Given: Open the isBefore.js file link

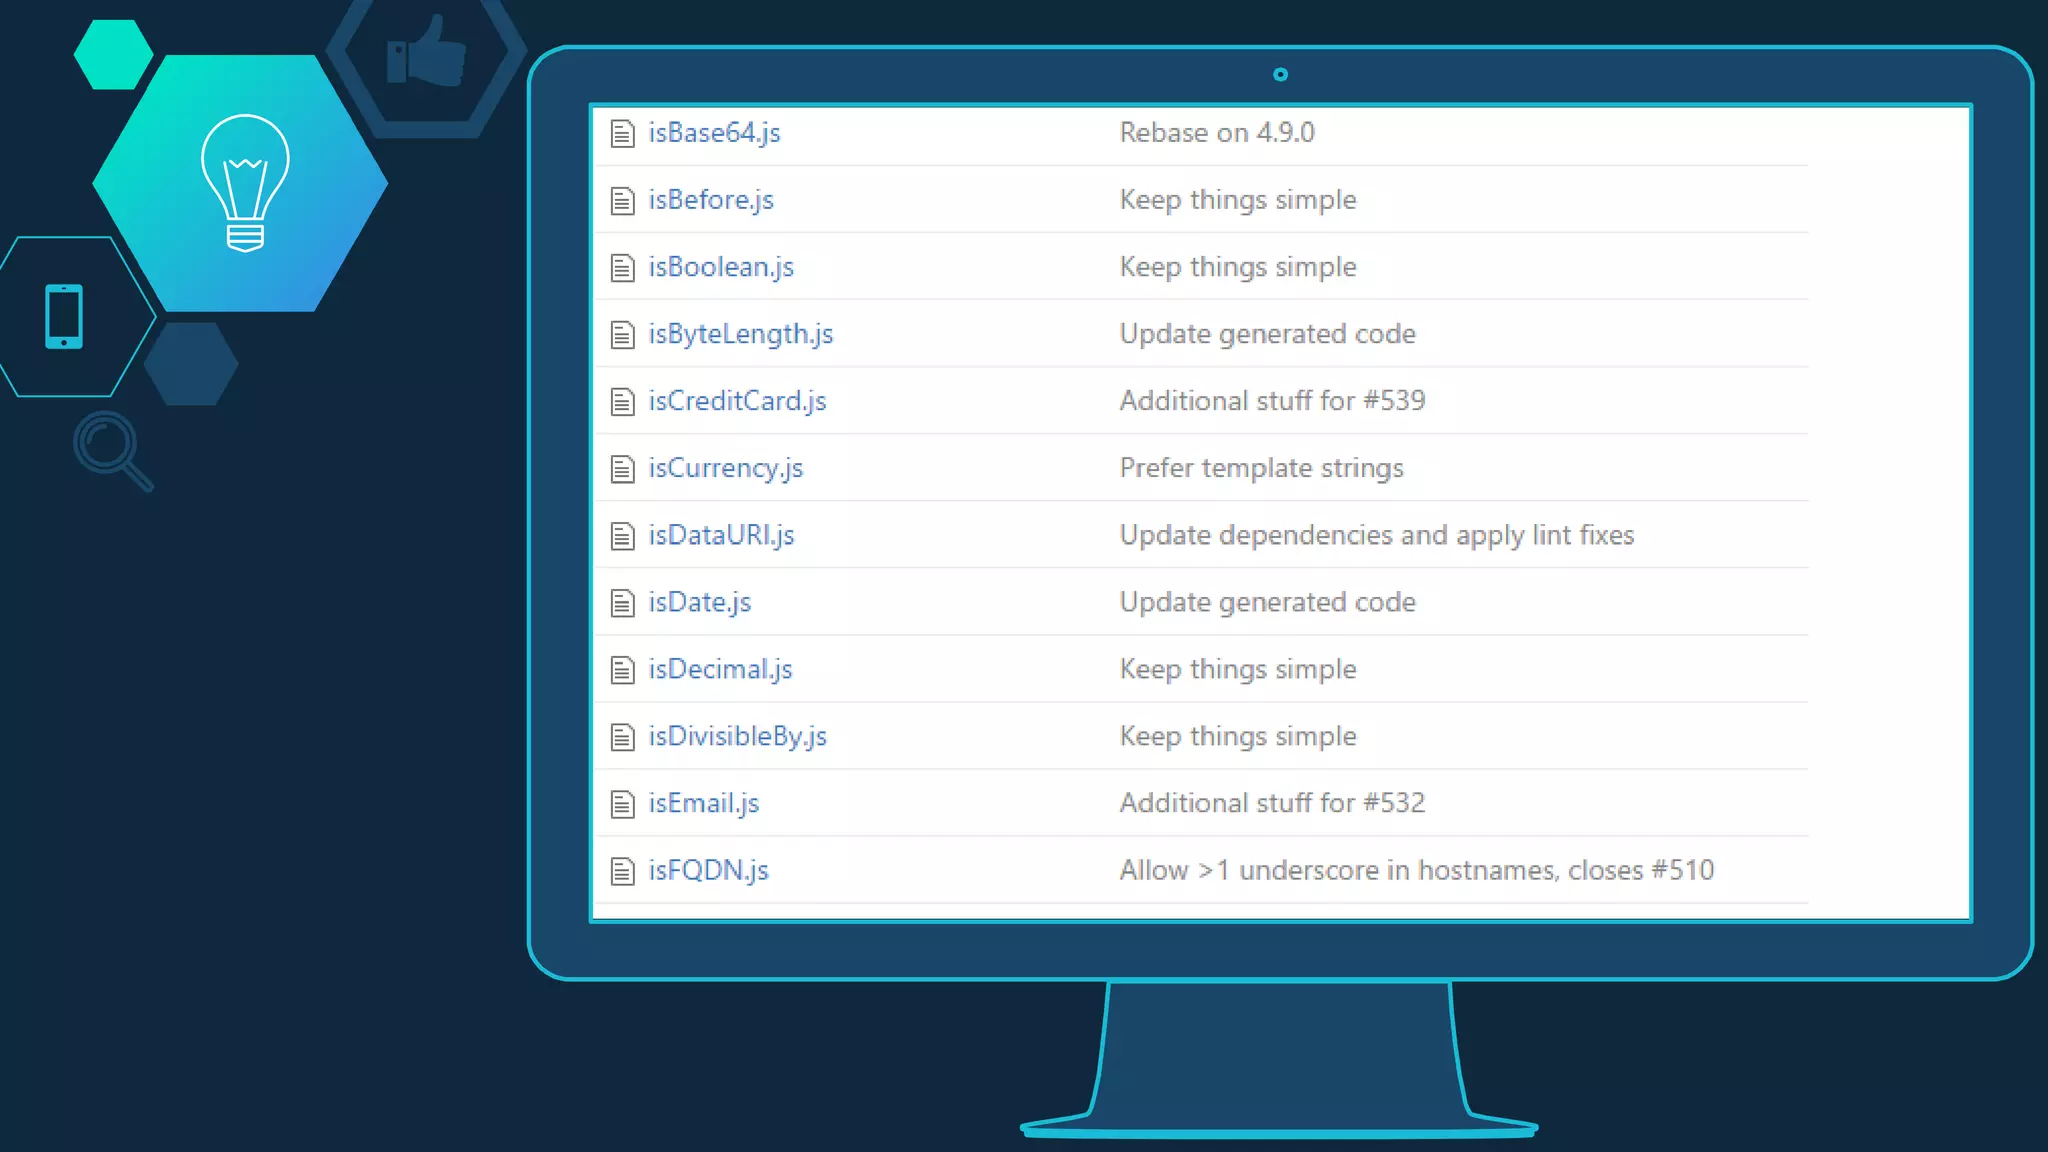Looking at the screenshot, I should tap(710, 200).
